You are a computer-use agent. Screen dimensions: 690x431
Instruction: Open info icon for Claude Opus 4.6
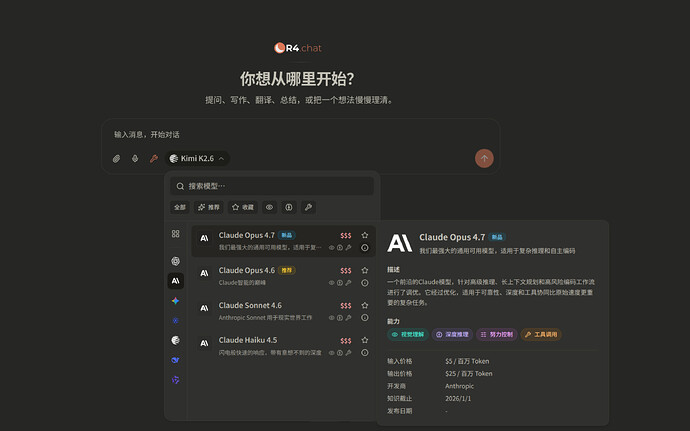point(365,283)
